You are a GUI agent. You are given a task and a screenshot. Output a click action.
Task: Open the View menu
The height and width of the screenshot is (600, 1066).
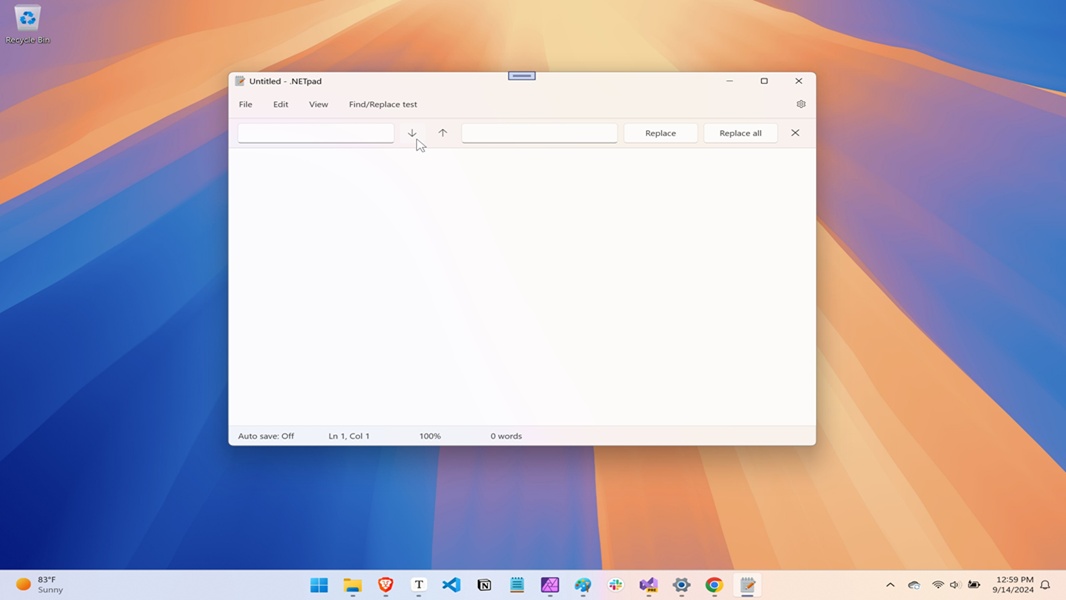pyautogui.click(x=318, y=104)
